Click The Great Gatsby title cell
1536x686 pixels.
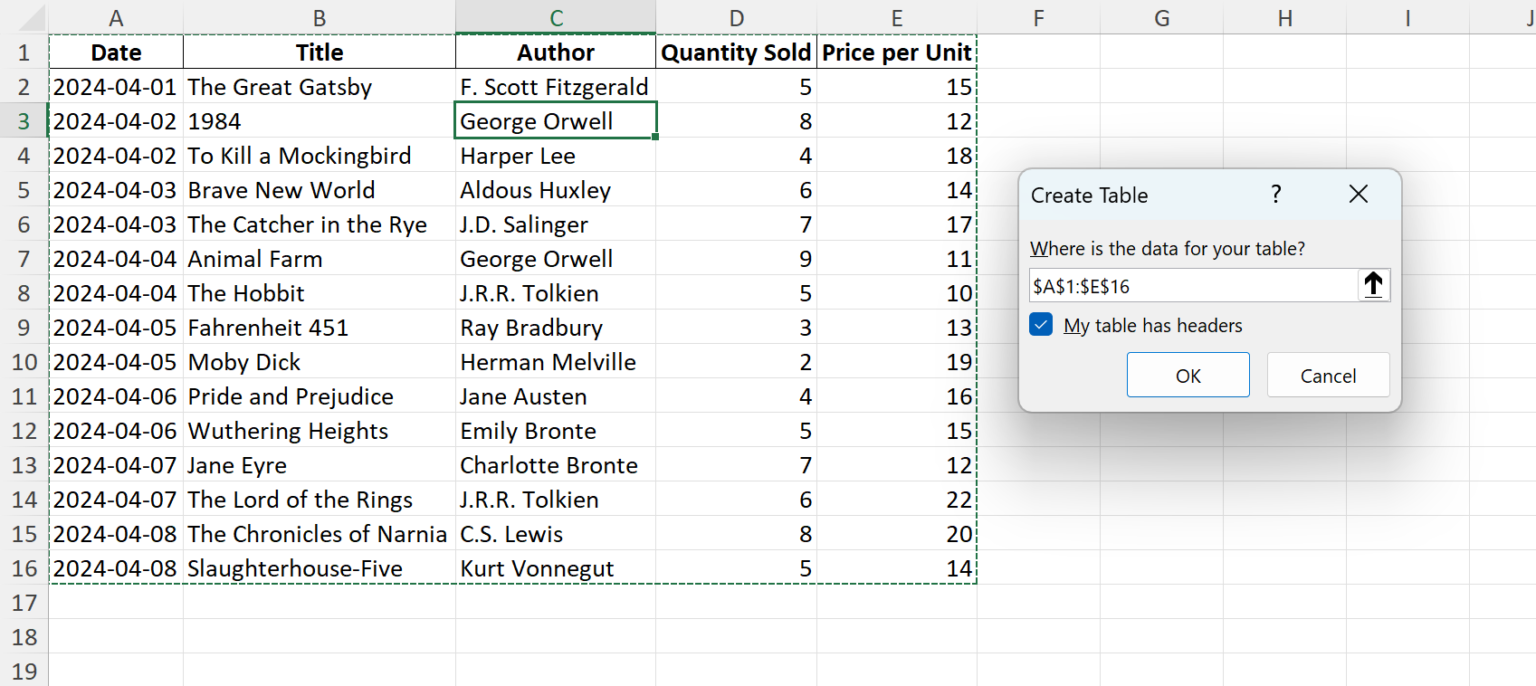pyautogui.click(x=319, y=87)
